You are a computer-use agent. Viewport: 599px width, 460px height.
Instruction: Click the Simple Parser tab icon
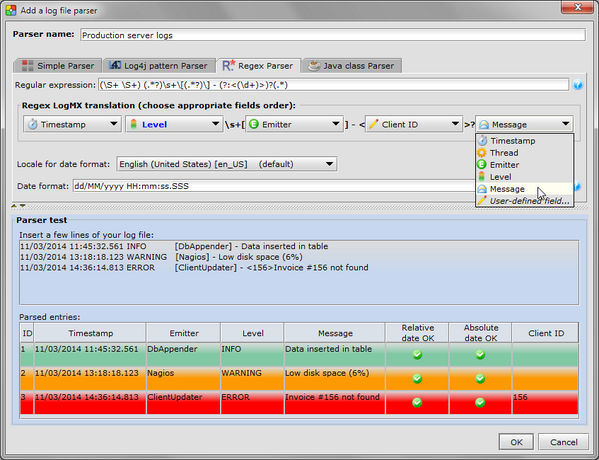click(x=28, y=66)
